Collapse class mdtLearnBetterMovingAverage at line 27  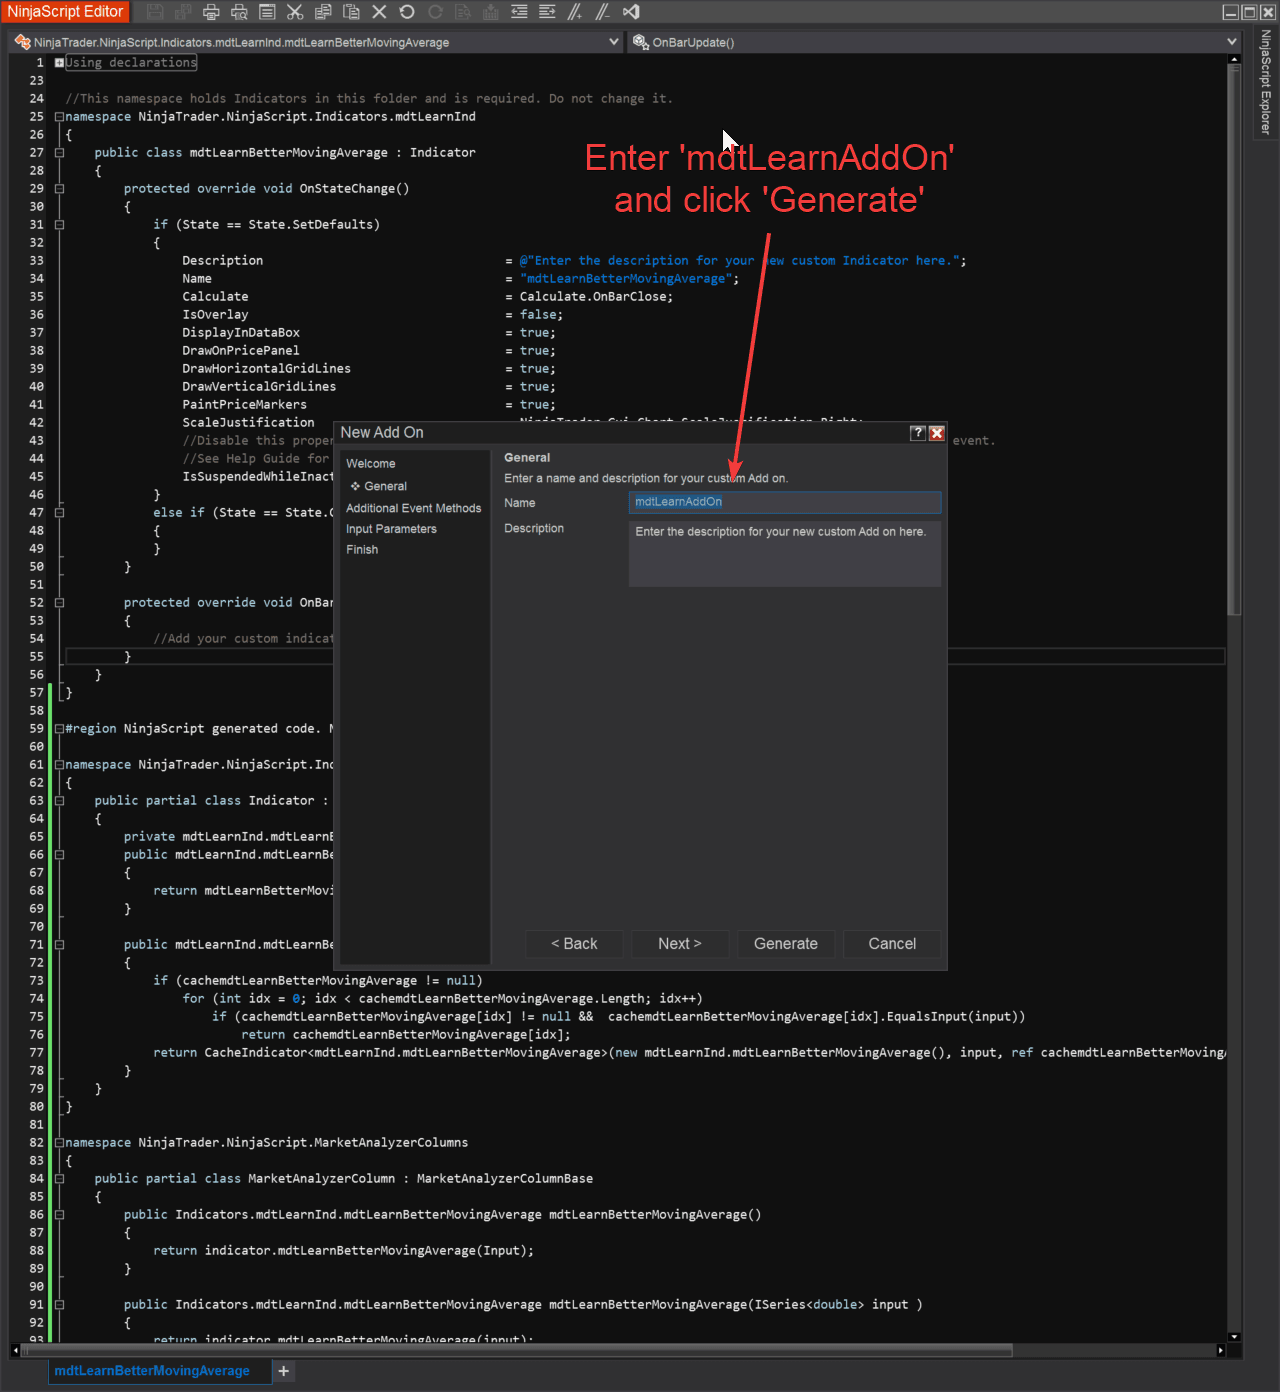coord(59,153)
